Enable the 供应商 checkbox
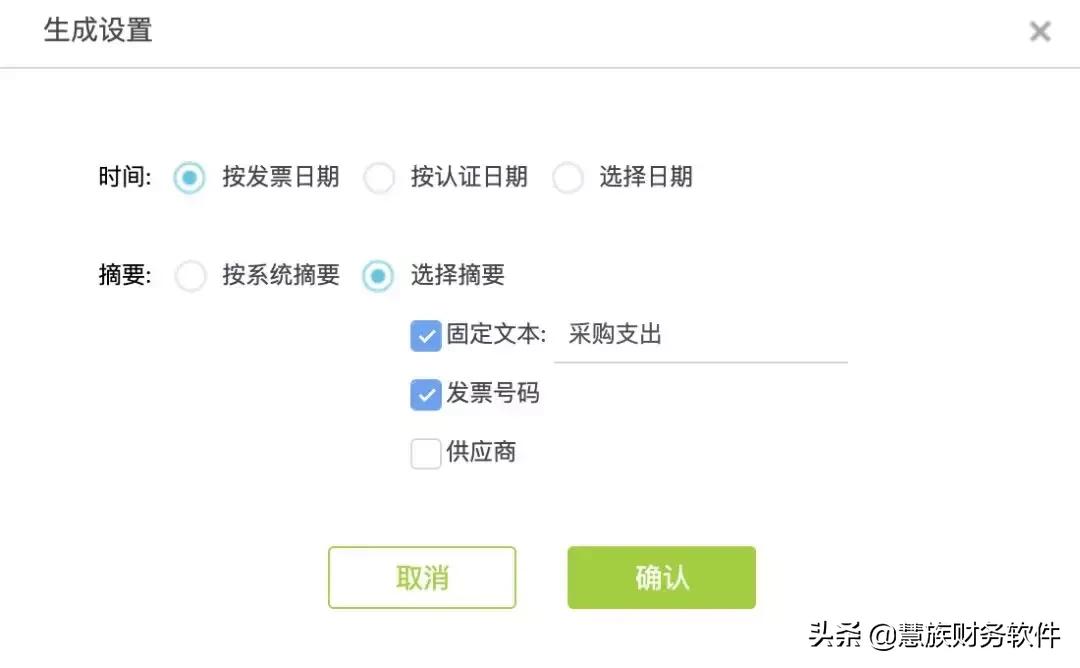Screen dimensions: 1080x668 [x=425, y=453]
